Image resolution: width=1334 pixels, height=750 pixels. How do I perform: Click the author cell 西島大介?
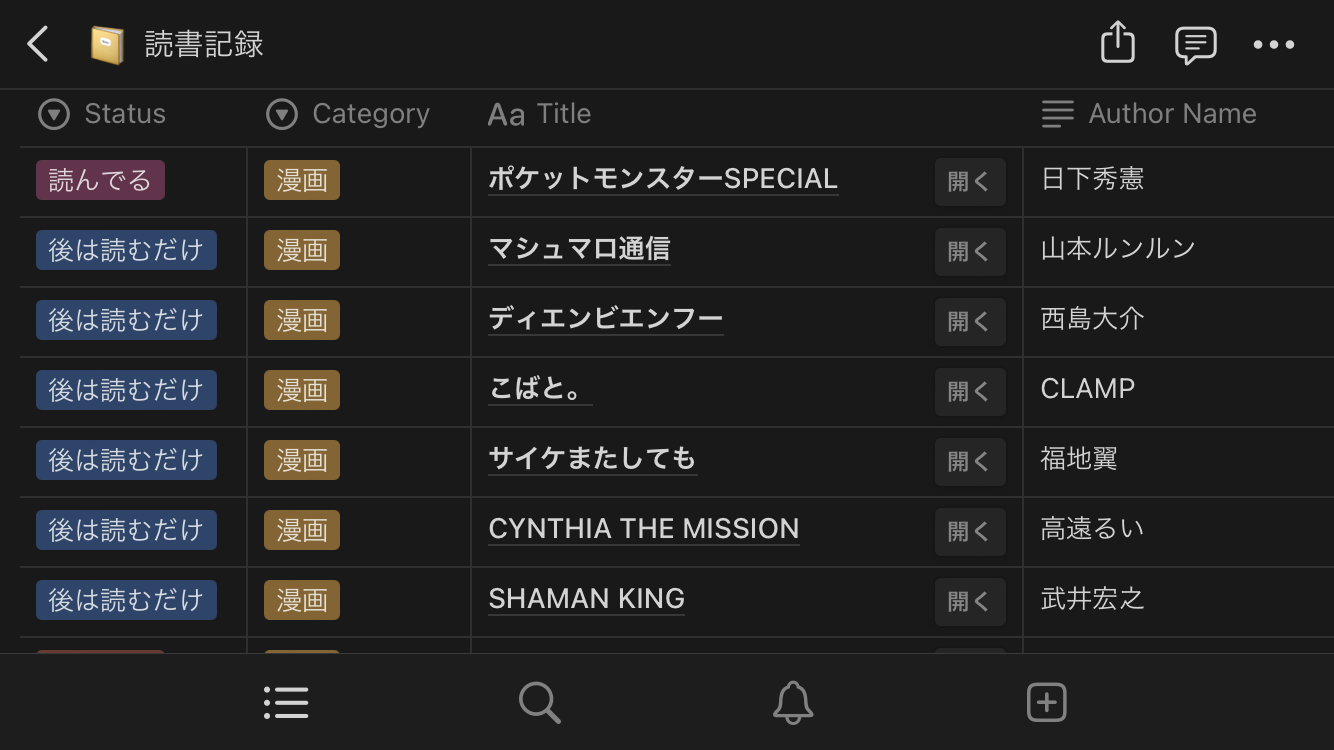[x=1092, y=319]
